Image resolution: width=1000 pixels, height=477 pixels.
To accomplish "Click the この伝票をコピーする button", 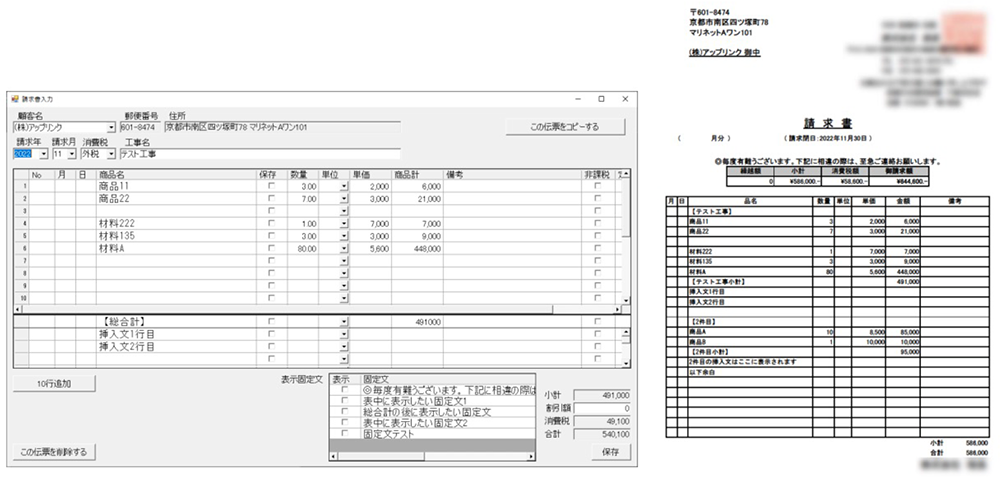I will [x=565, y=127].
